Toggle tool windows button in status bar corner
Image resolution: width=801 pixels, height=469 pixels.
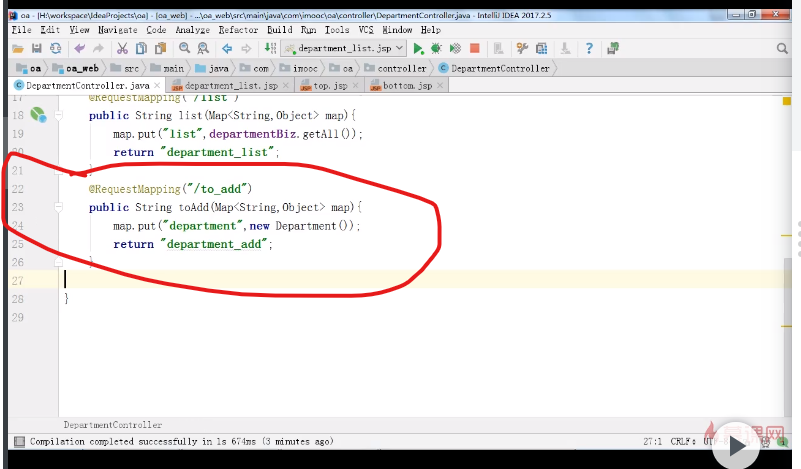point(19,442)
